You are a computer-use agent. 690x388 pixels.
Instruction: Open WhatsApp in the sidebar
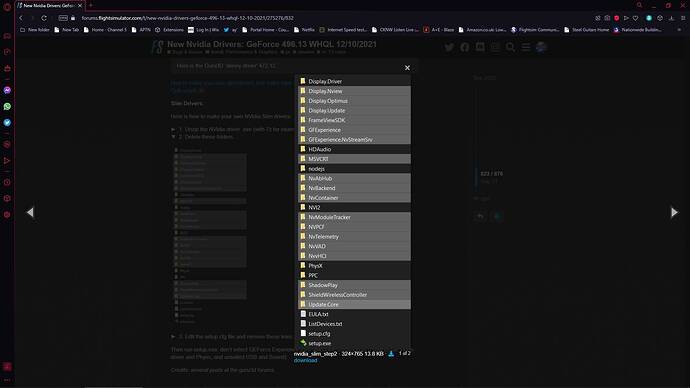(x=7, y=106)
